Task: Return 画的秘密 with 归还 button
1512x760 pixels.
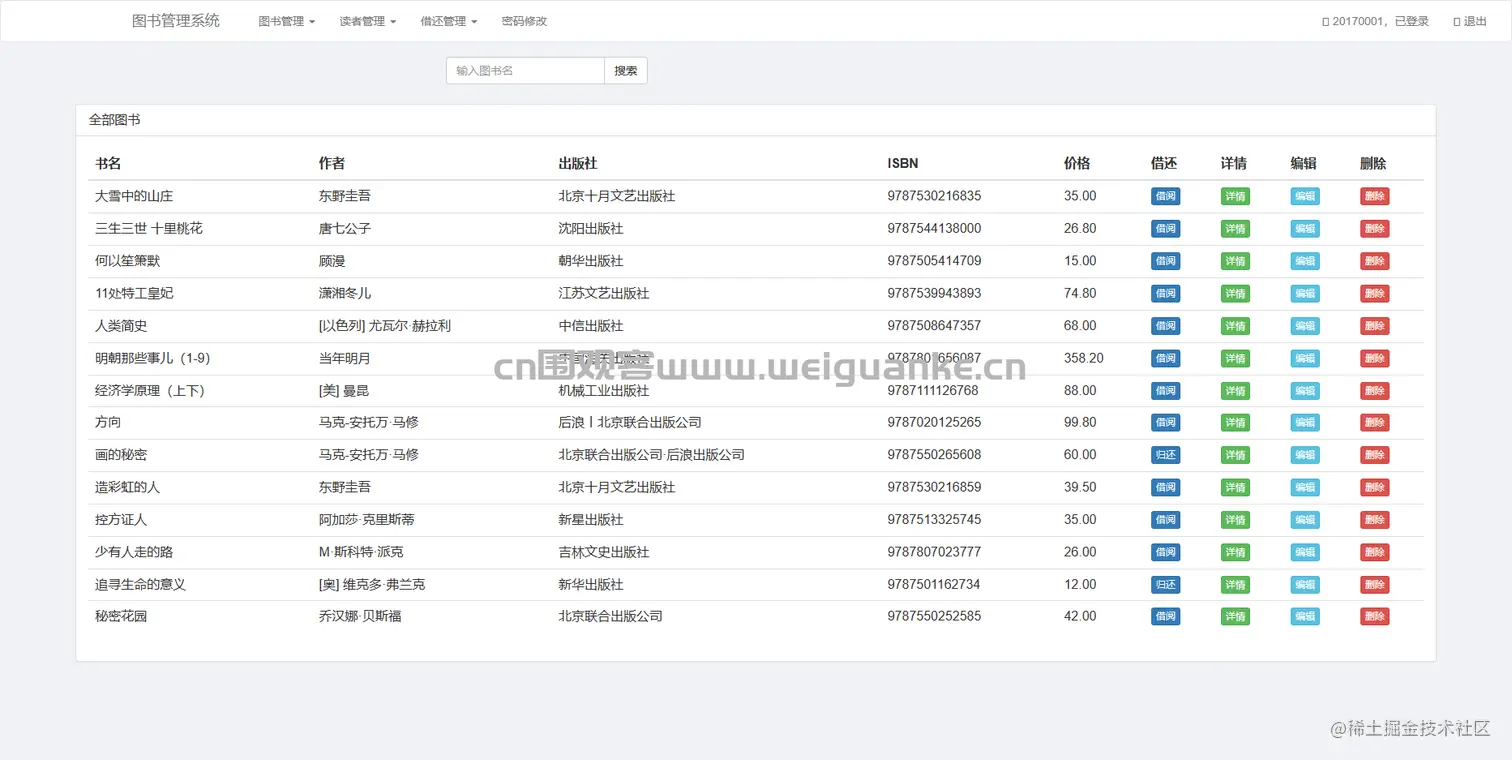Action: pos(1165,455)
